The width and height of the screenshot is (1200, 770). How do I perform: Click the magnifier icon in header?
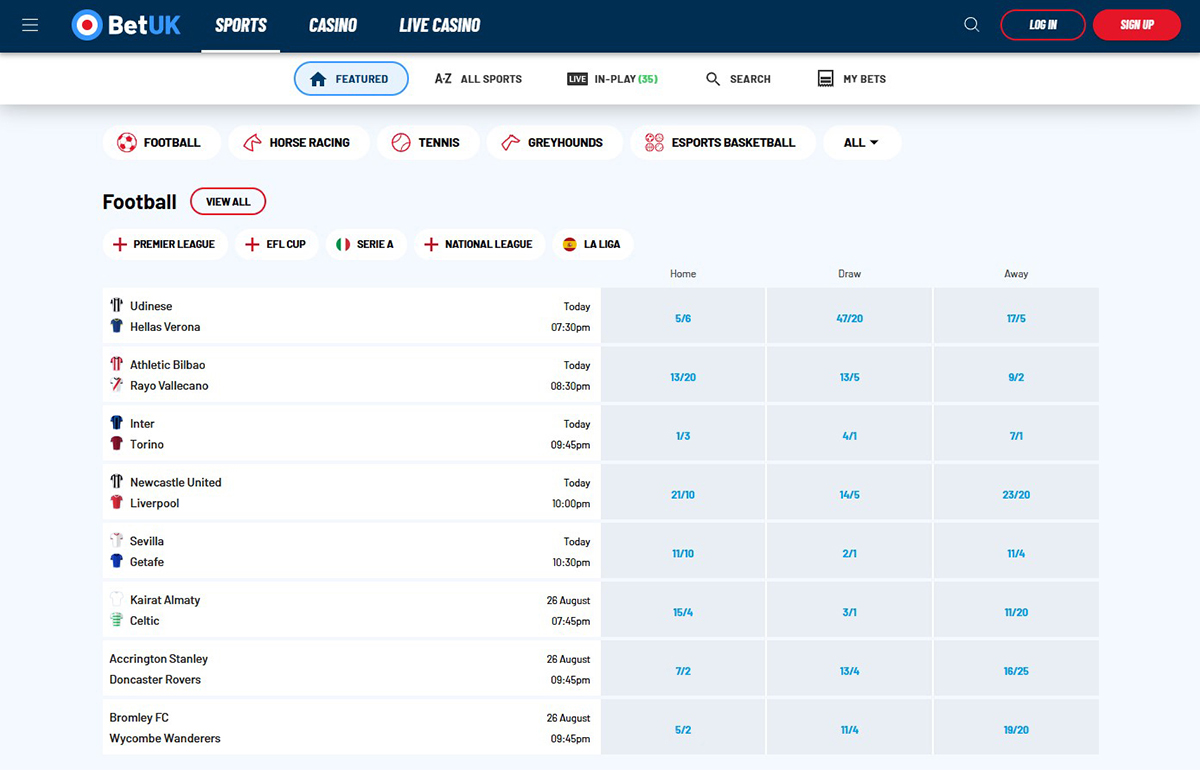tap(971, 25)
